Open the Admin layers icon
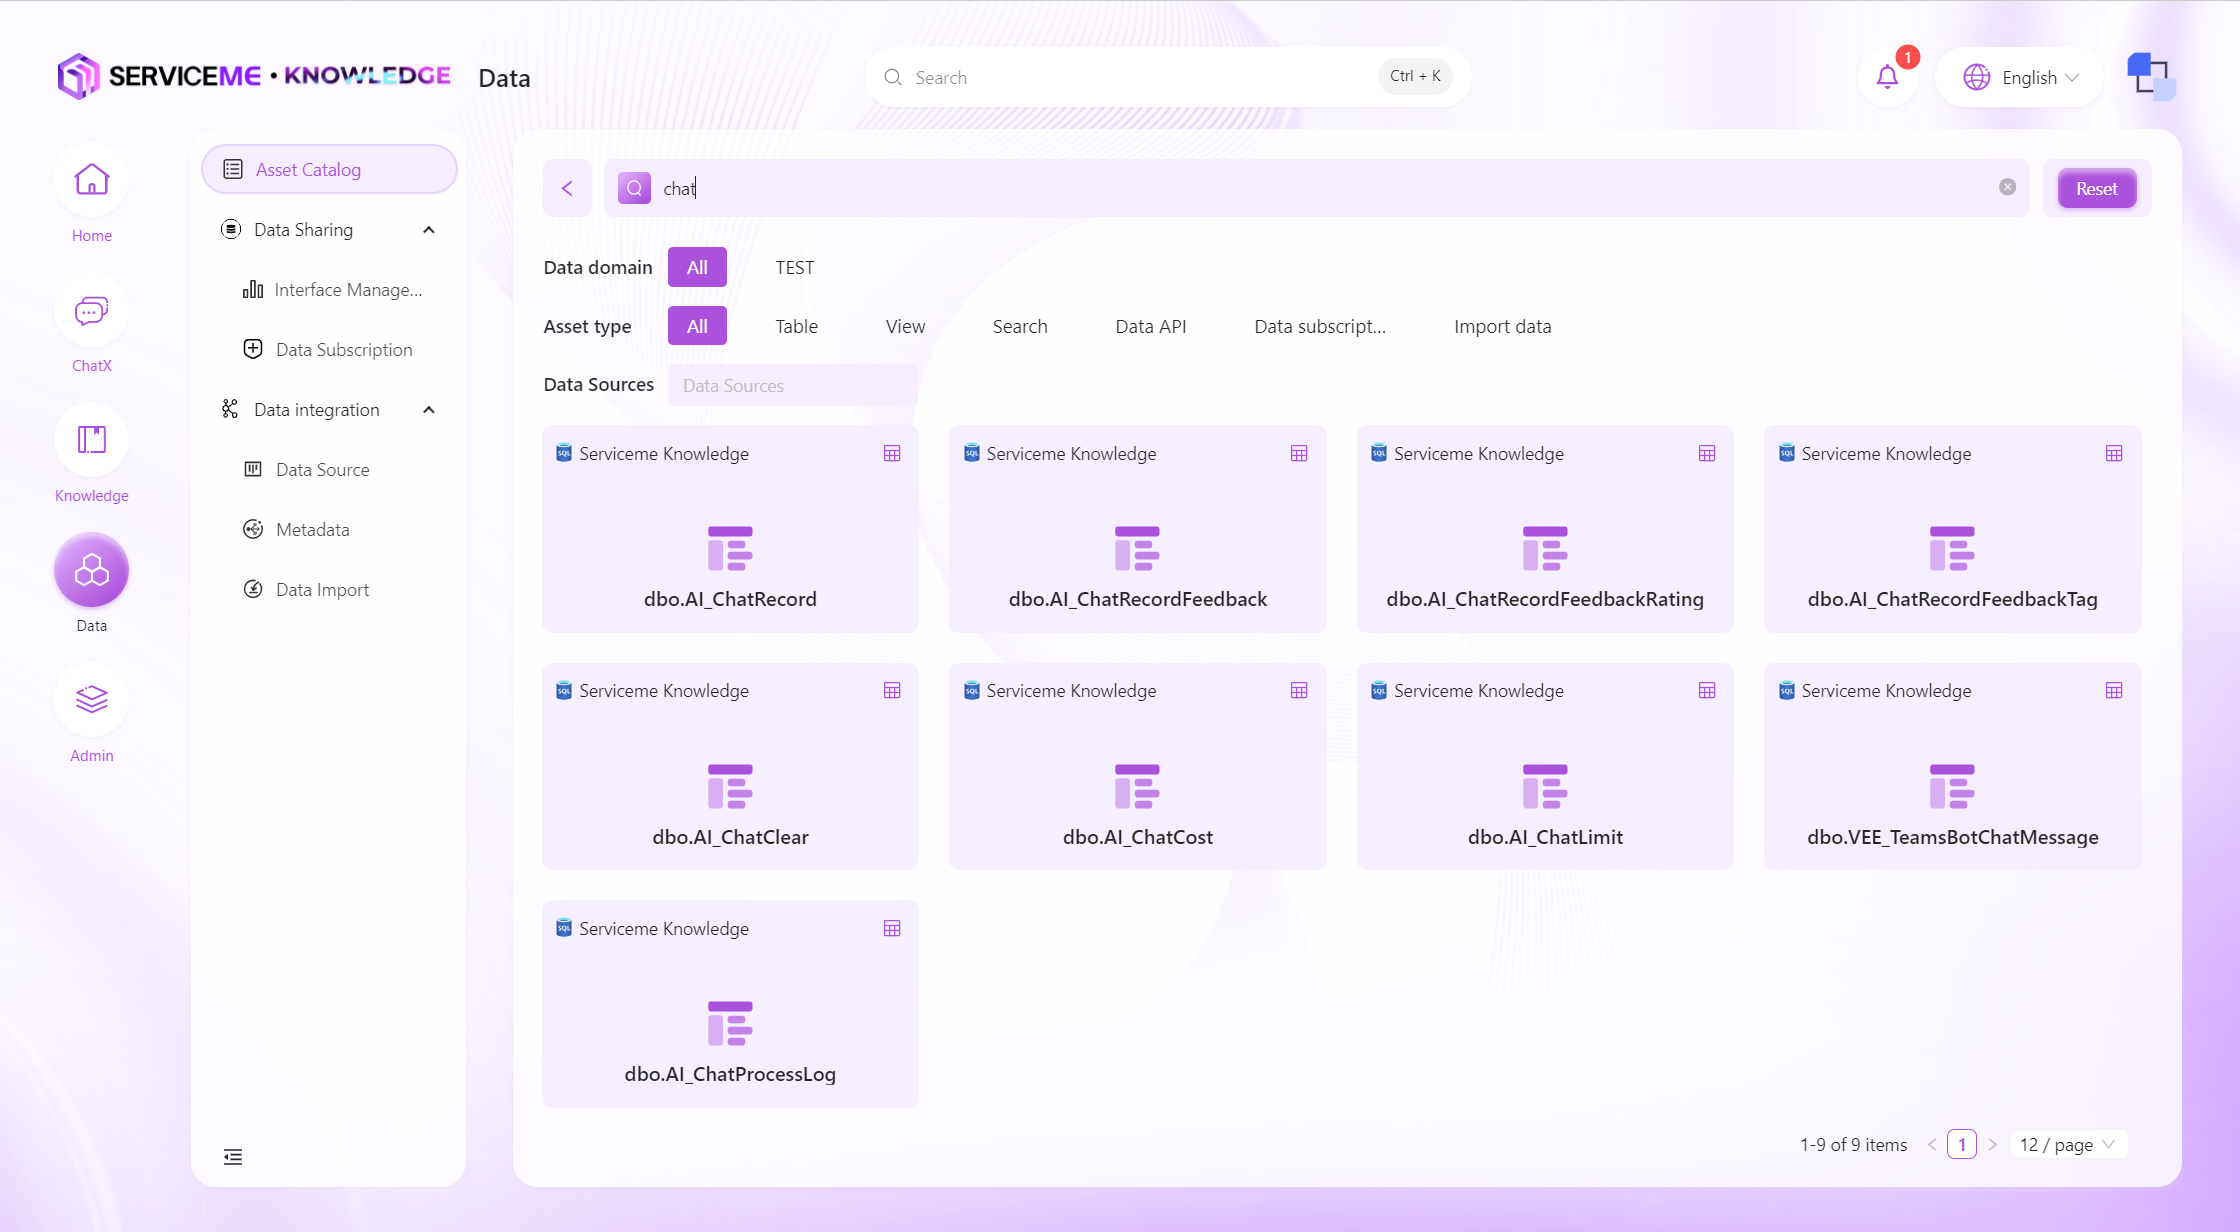2240x1232 pixels. (x=91, y=700)
